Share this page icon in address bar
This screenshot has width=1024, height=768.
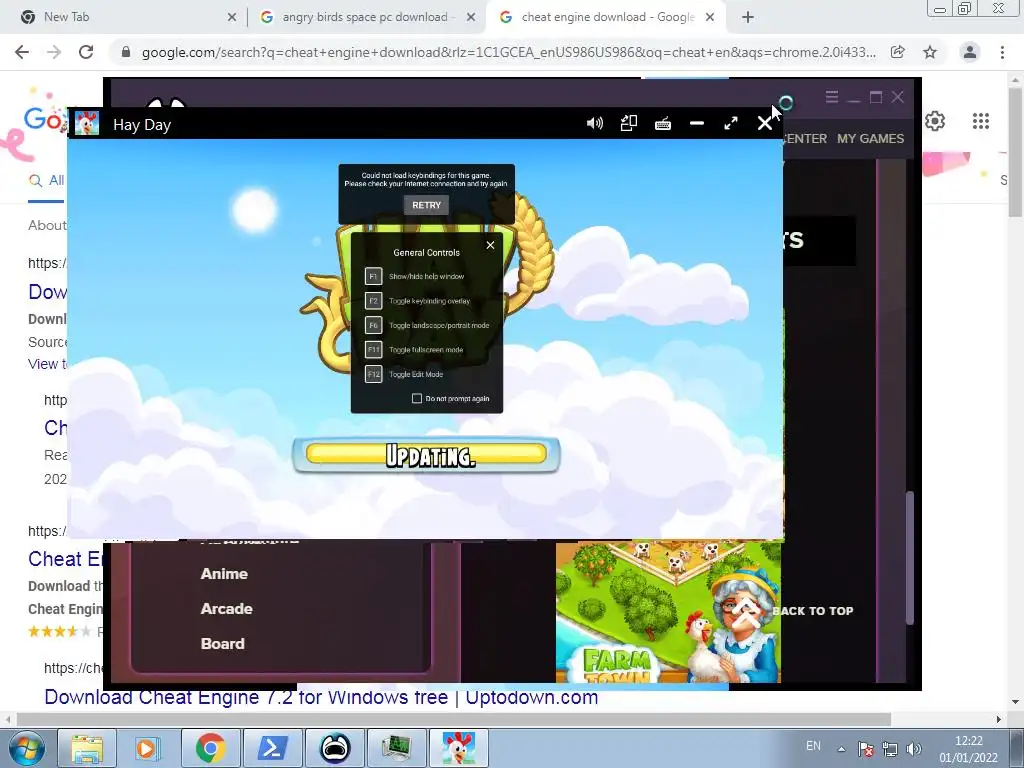[898, 52]
